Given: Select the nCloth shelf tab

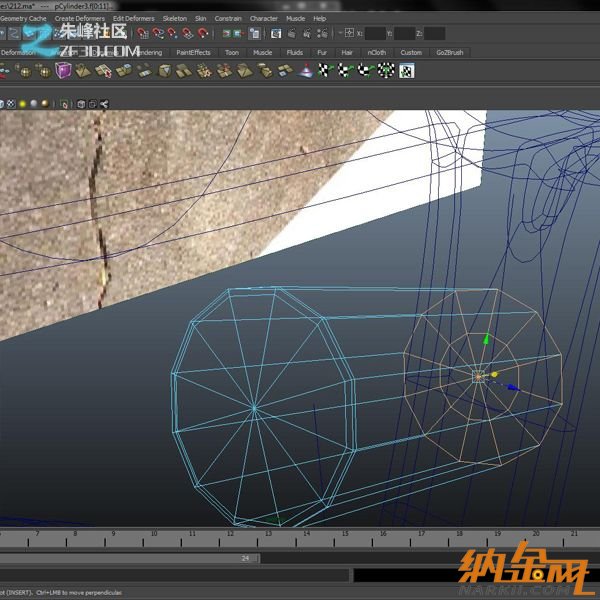Looking at the screenshot, I should (376, 52).
